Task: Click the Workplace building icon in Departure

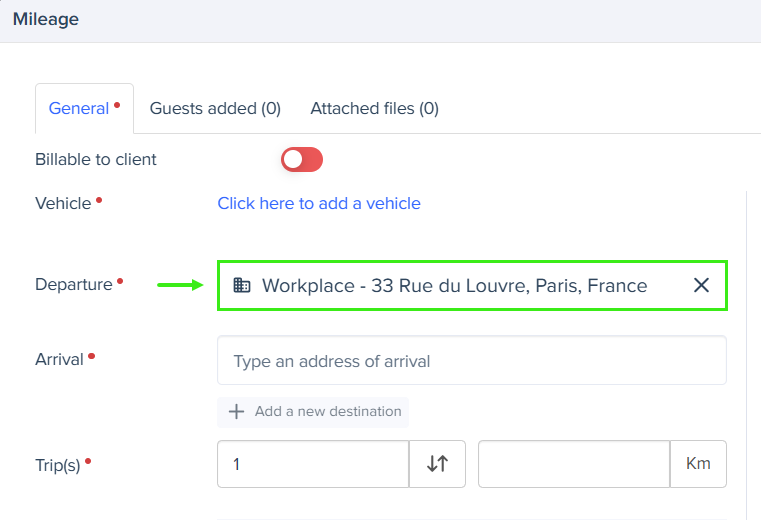Action: point(242,285)
